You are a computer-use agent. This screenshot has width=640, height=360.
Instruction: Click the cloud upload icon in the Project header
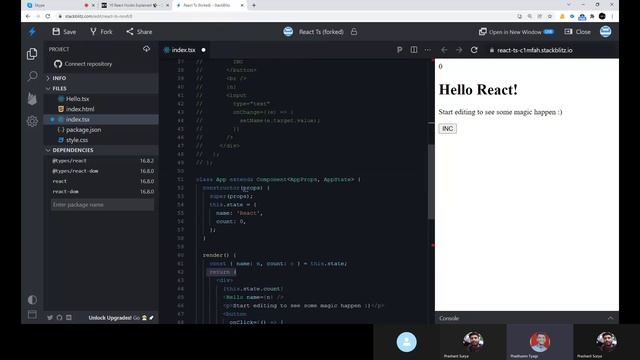click(147, 49)
